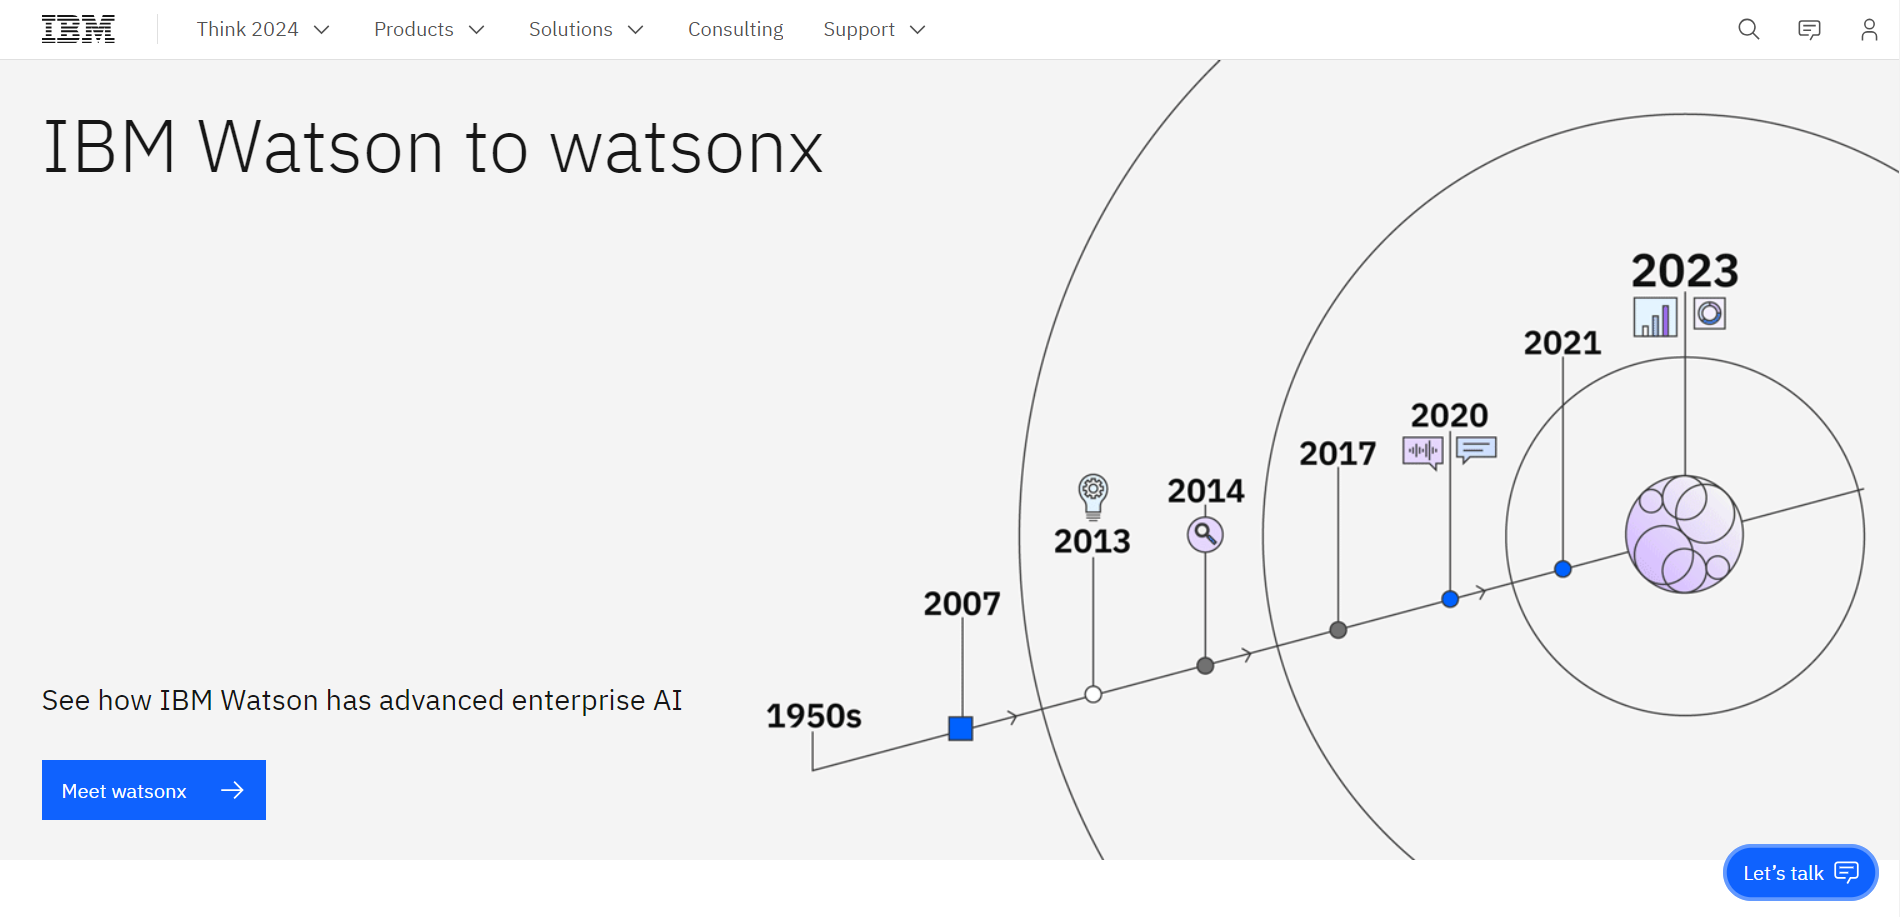This screenshot has height=917, width=1900.
Task: Select the lightbulb icon above 2013
Action: click(x=1093, y=492)
